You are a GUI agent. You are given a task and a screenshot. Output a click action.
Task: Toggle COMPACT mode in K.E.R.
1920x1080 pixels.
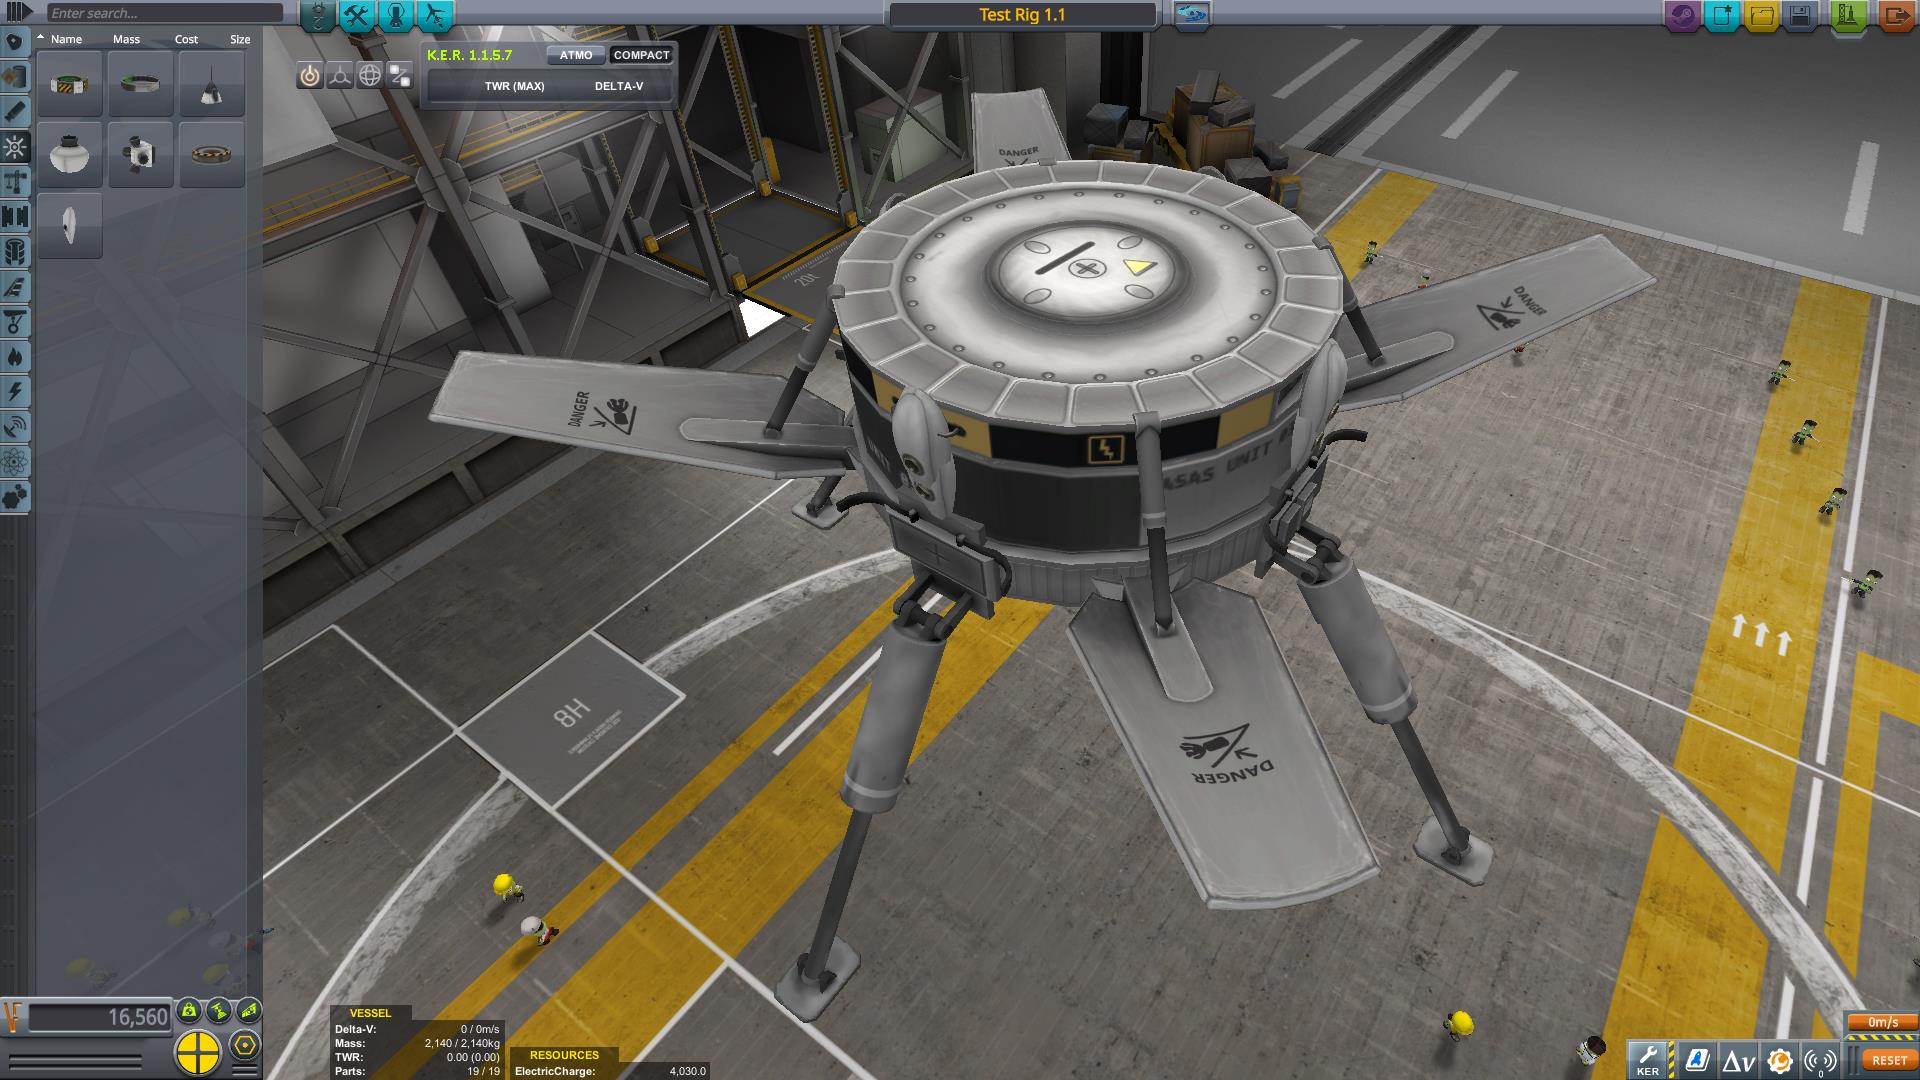[x=641, y=55]
